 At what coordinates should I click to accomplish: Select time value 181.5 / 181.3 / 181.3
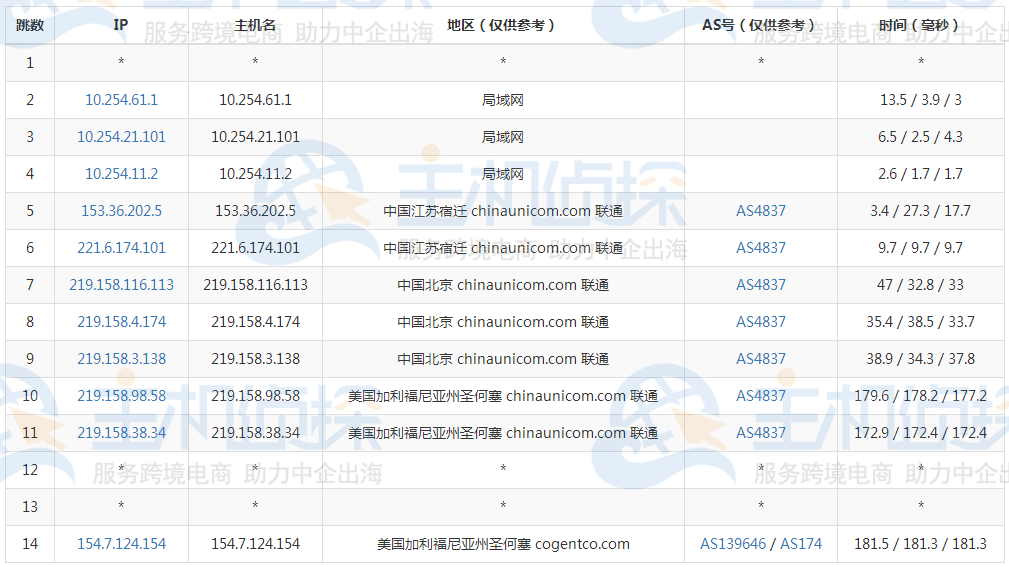[x=921, y=544]
